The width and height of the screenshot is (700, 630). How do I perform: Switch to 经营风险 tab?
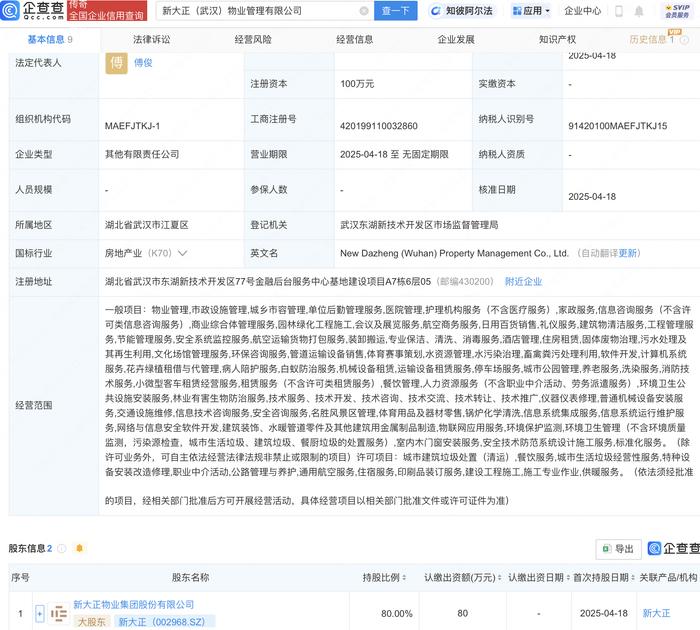(x=253, y=40)
